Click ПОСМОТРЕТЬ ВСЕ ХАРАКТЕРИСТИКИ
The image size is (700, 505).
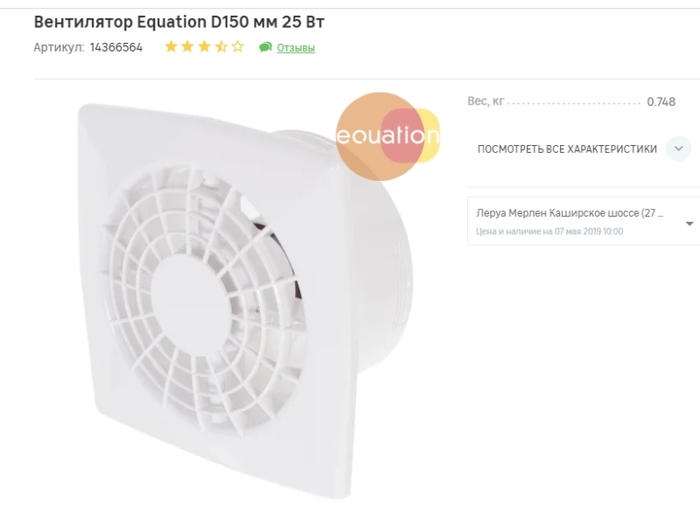click(567, 149)
